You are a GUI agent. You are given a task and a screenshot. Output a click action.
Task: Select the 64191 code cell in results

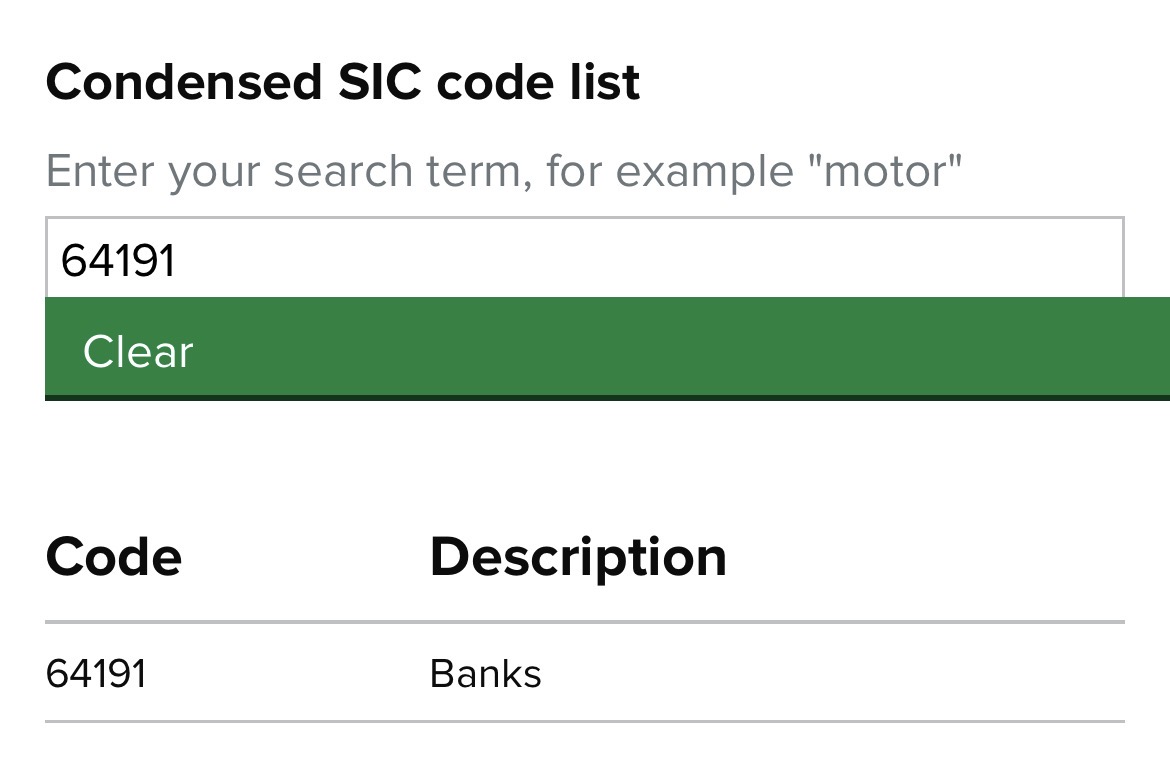click(96, 673)
